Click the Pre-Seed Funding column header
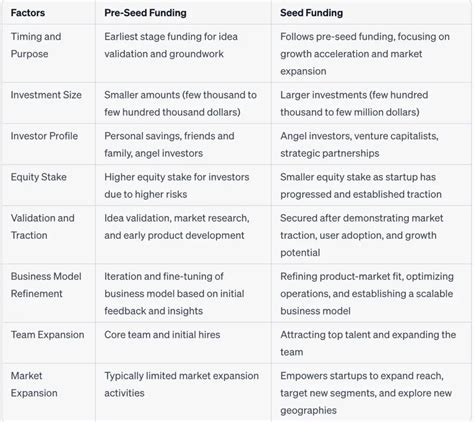 coord(145,13)
